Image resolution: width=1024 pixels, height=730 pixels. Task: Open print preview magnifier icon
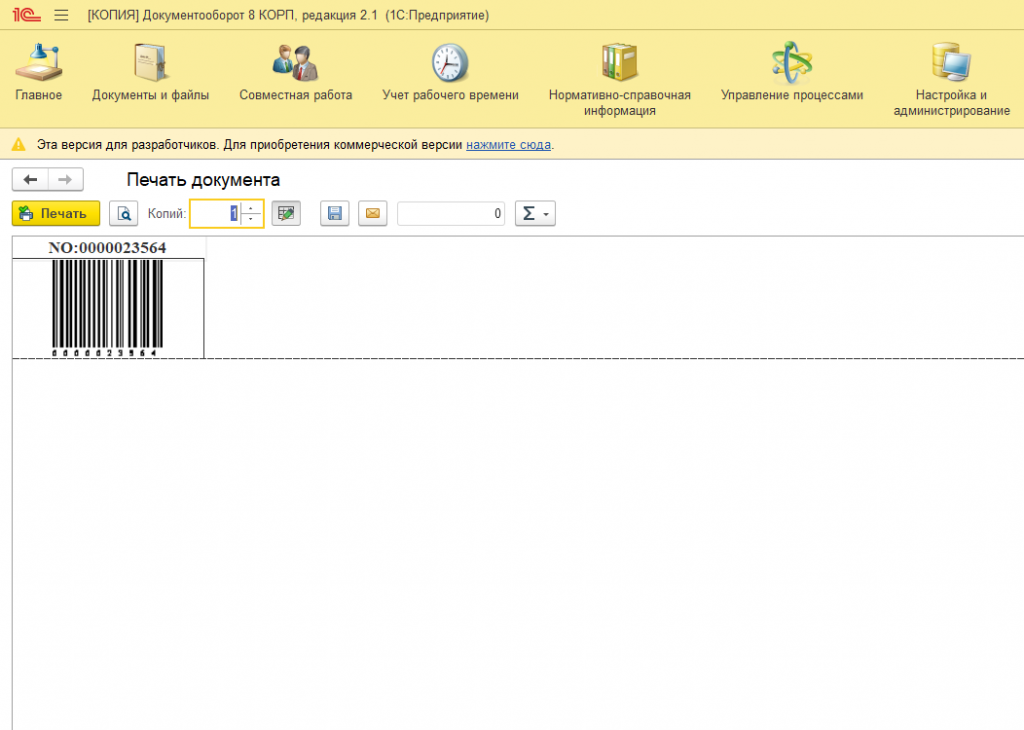(x=123, y=214)
